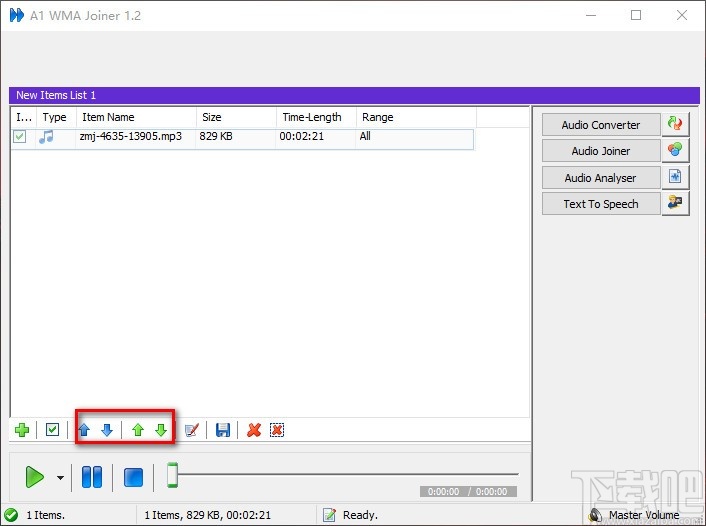The width and height of the screenshot is (706, 526).
Task: Click the playback position slider handle
Action: click(x=172, y=475)
